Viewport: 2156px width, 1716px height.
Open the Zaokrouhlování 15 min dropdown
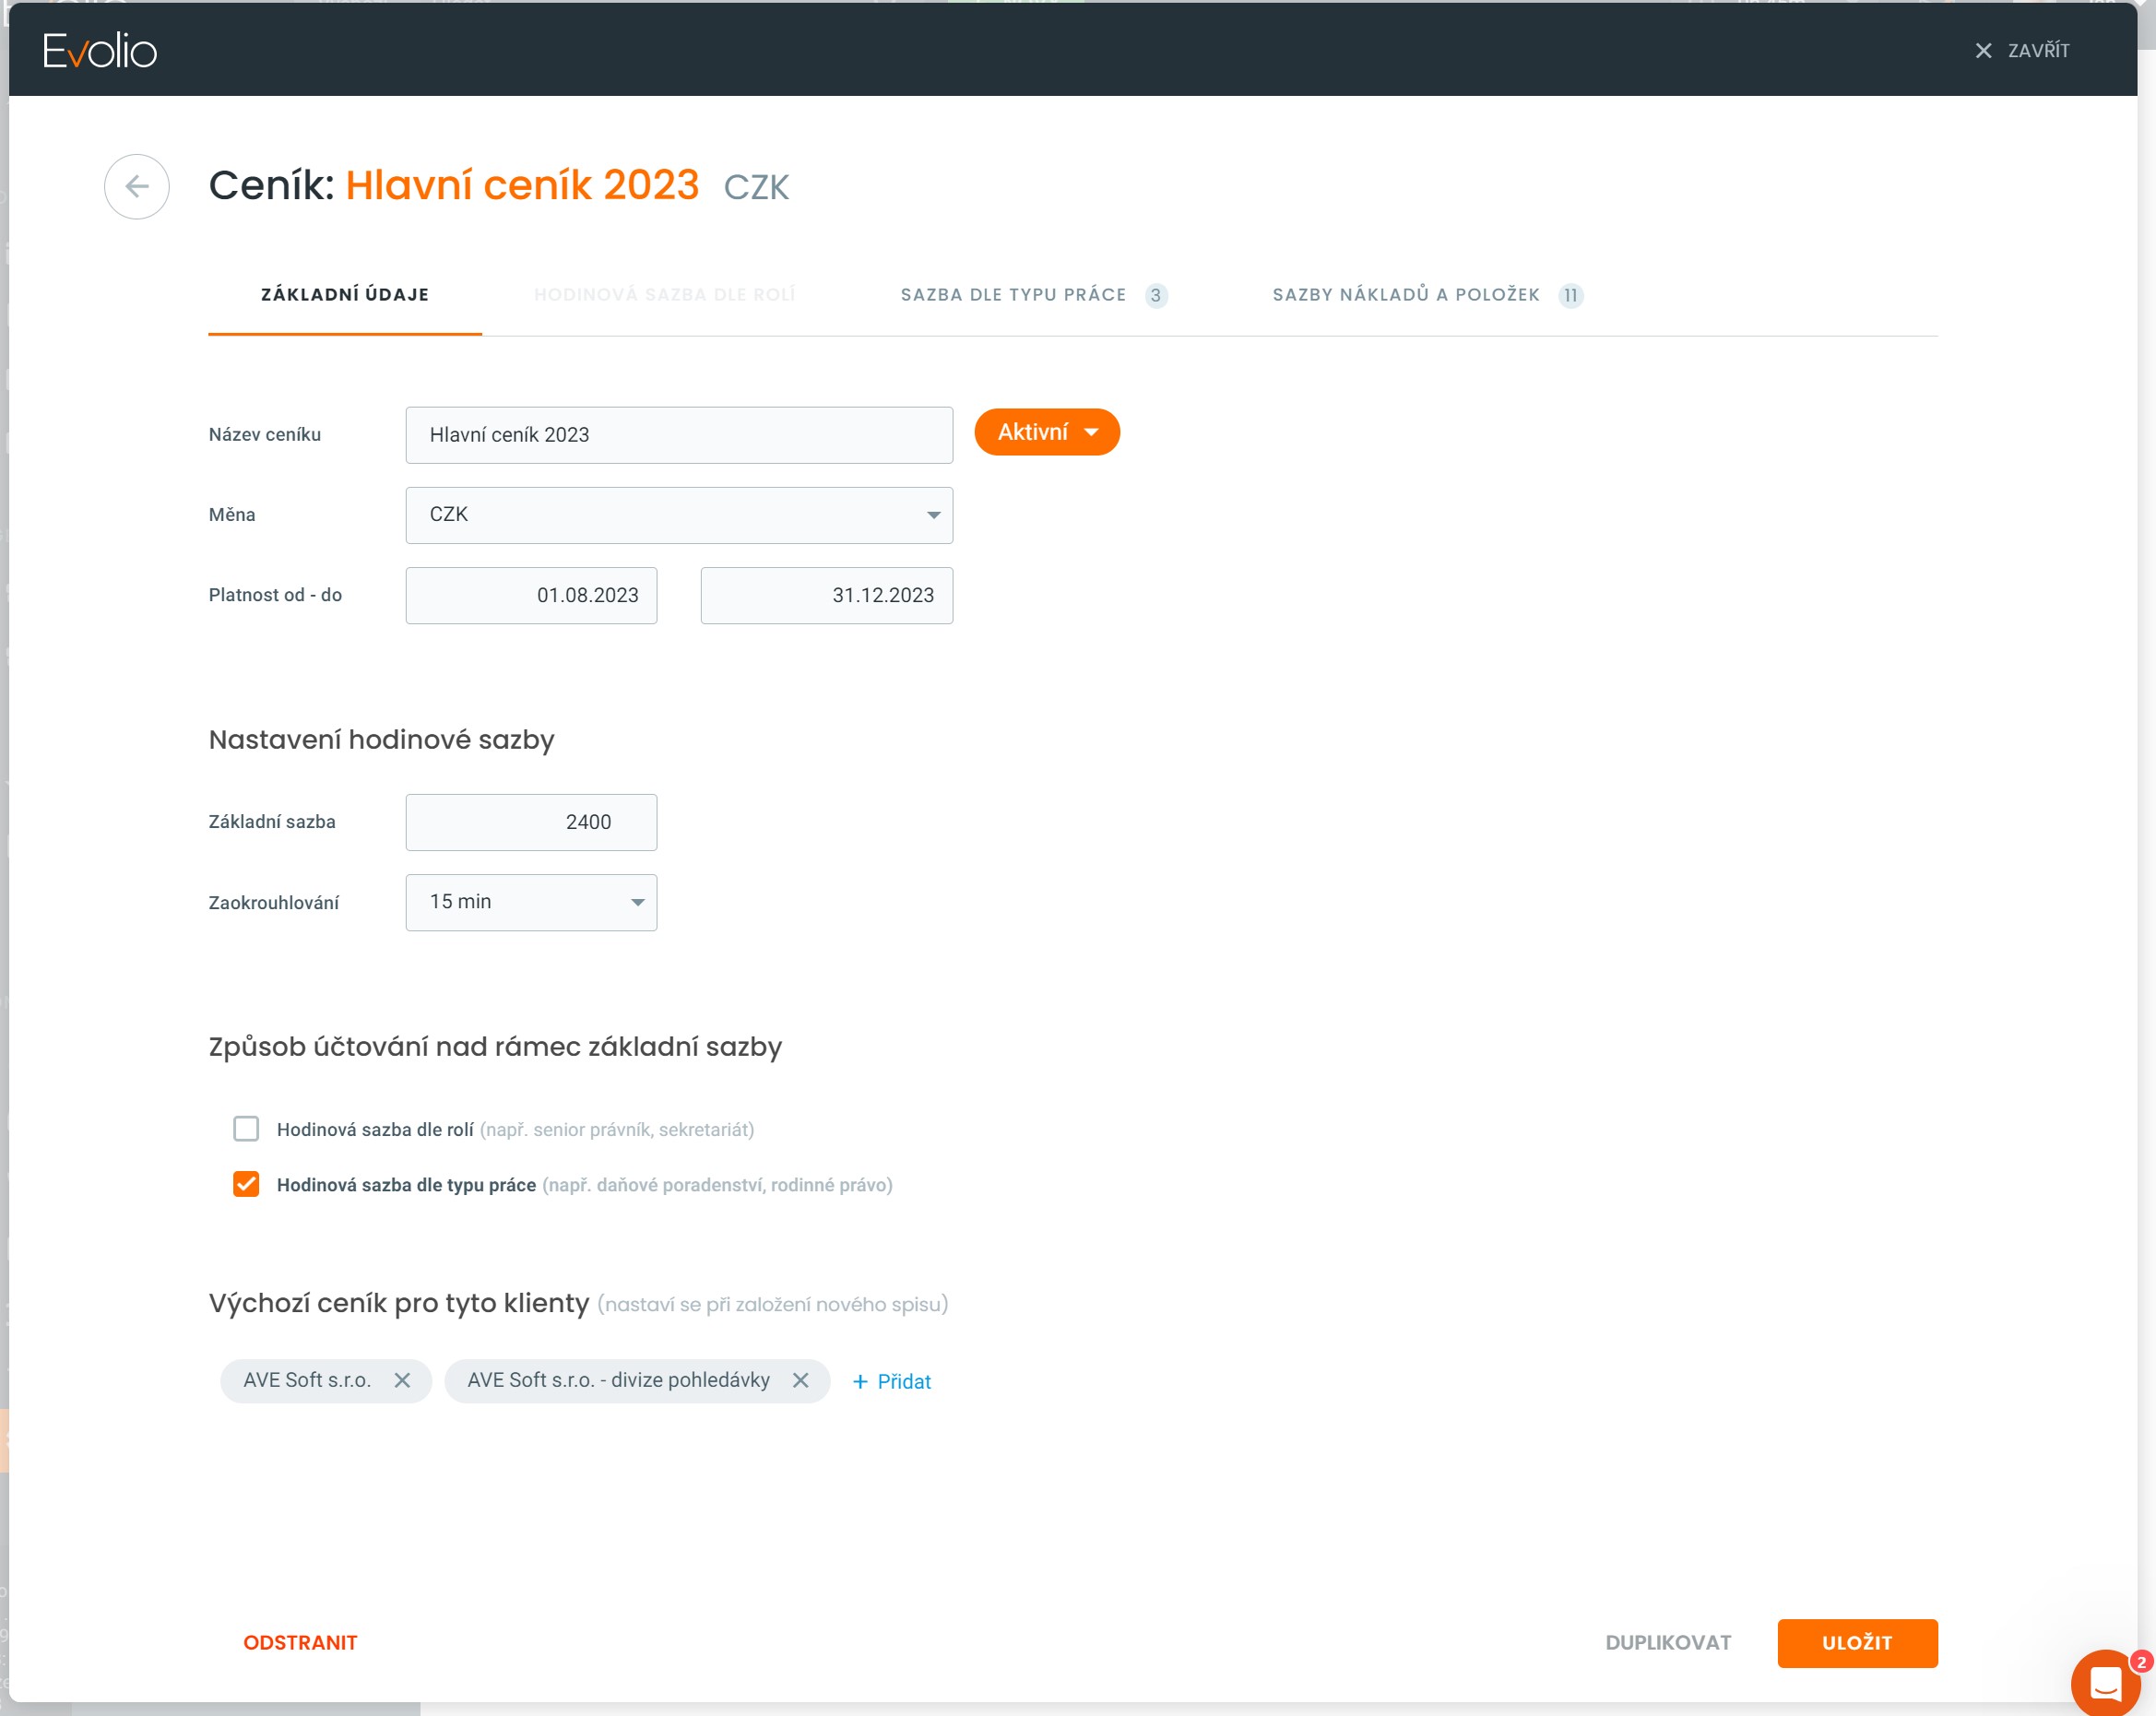[x=531, y=902]
